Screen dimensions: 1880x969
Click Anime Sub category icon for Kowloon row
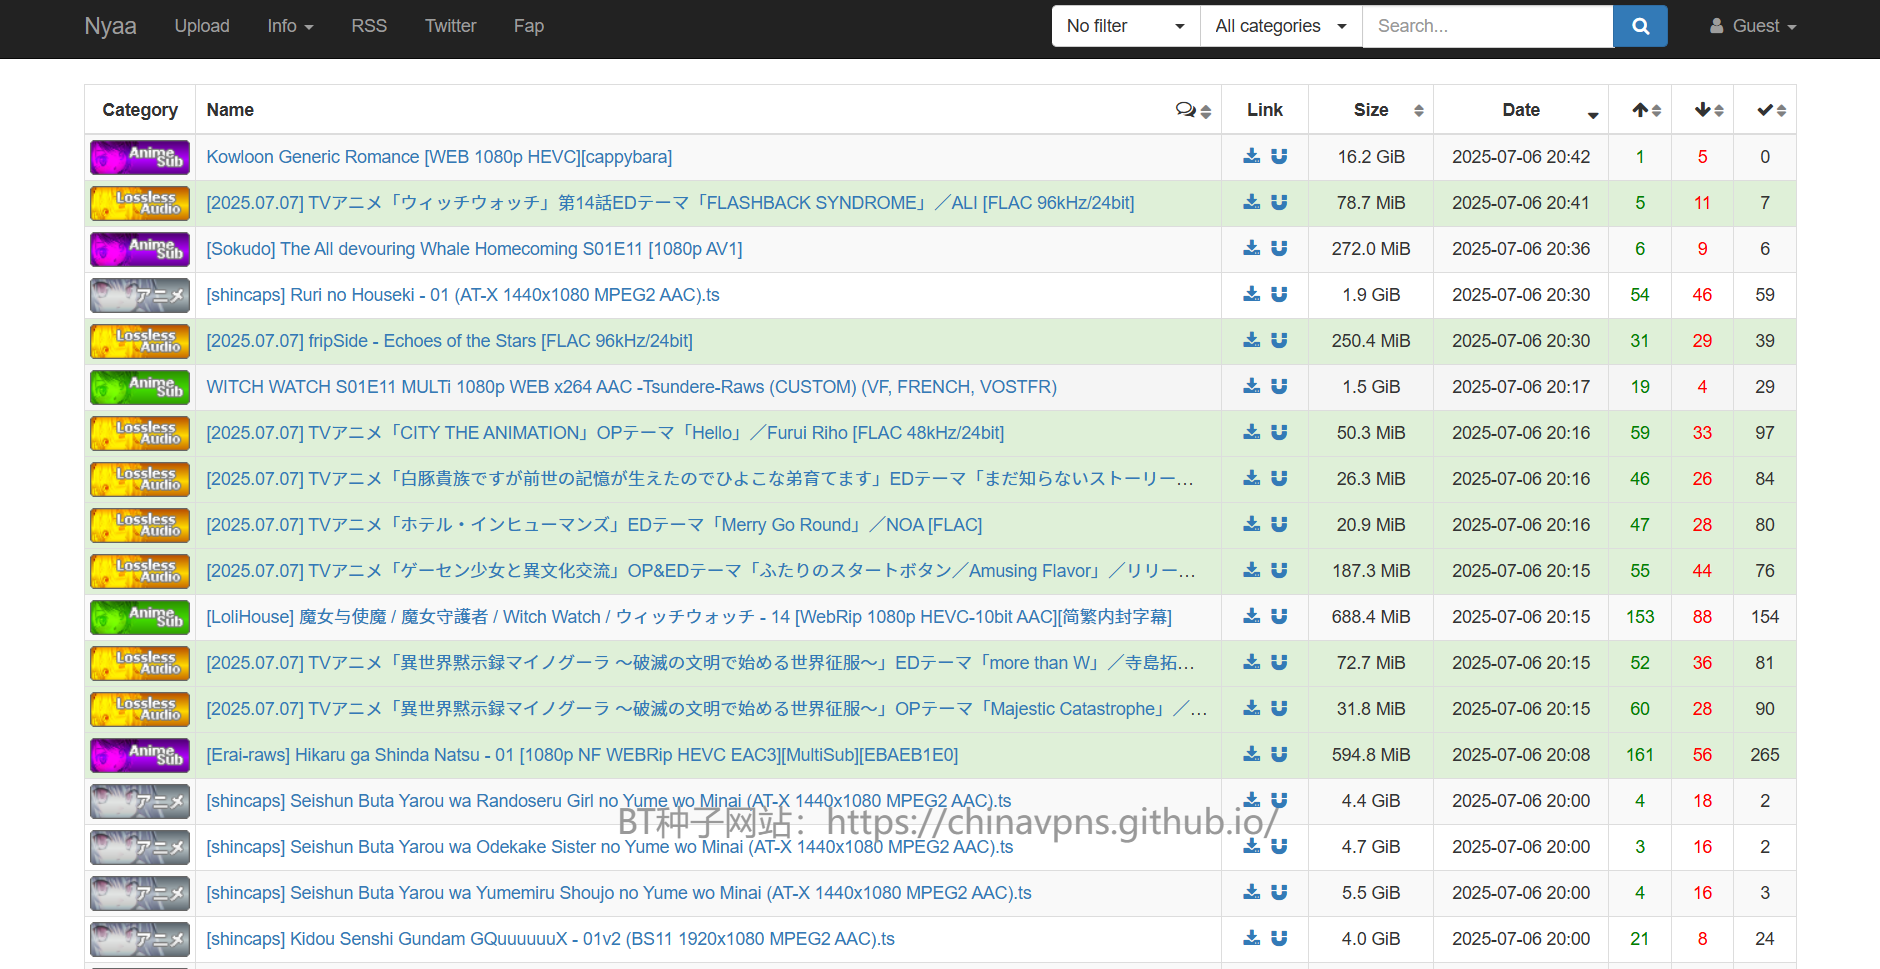click(x=140, y=157)
